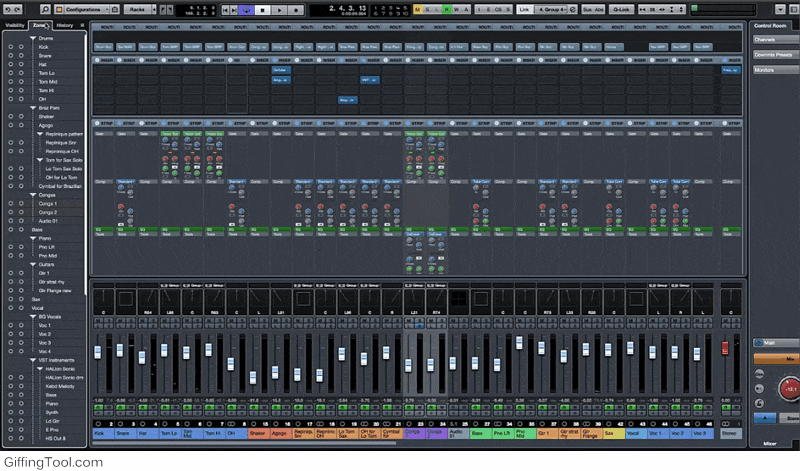800x471 pixels.
Task: Click the Main monitor selector in Control Room
Action: (x=777, y=343)
